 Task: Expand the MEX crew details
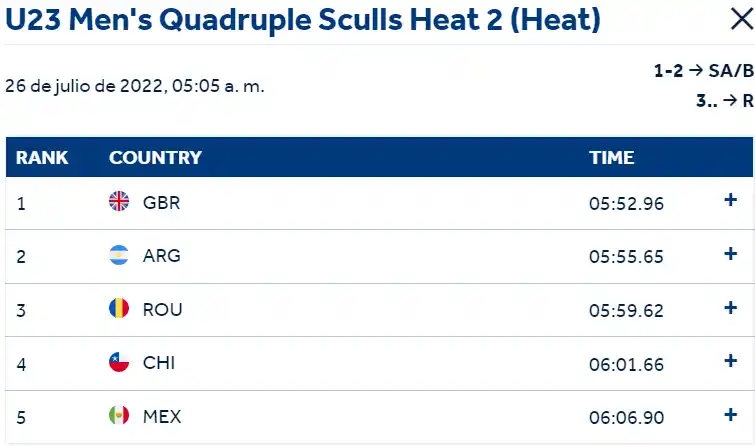pos(730,415)
